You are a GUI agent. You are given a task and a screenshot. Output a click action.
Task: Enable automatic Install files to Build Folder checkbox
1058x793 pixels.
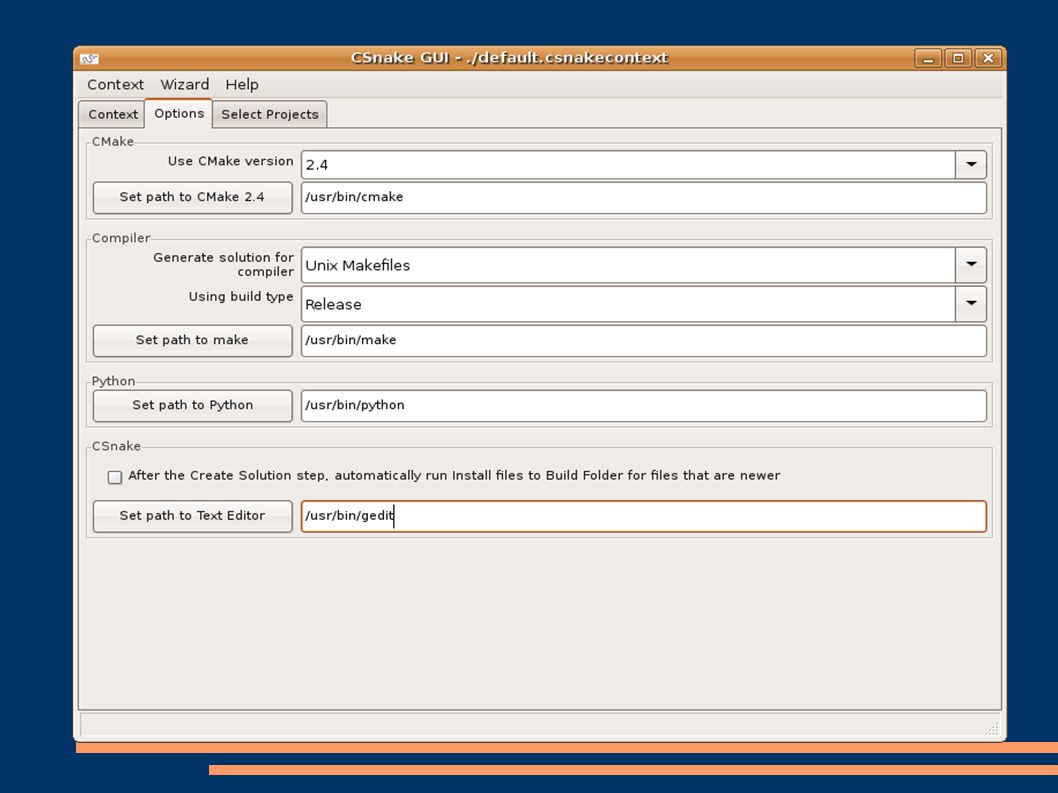pos(115,477)
